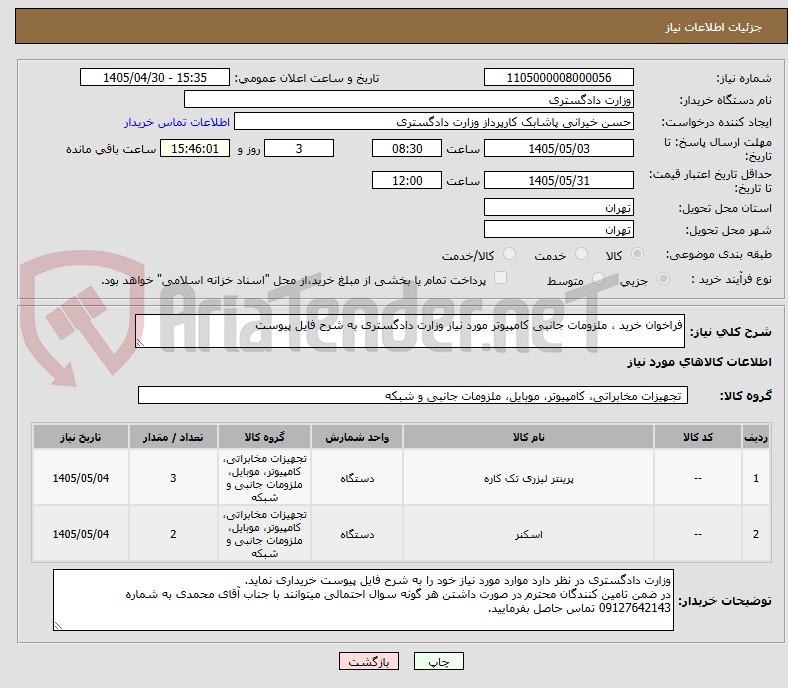788x688 pixels.
Task: Click the اسکنر item name cell
Action: pyautogui.click(x=528, y=534)
